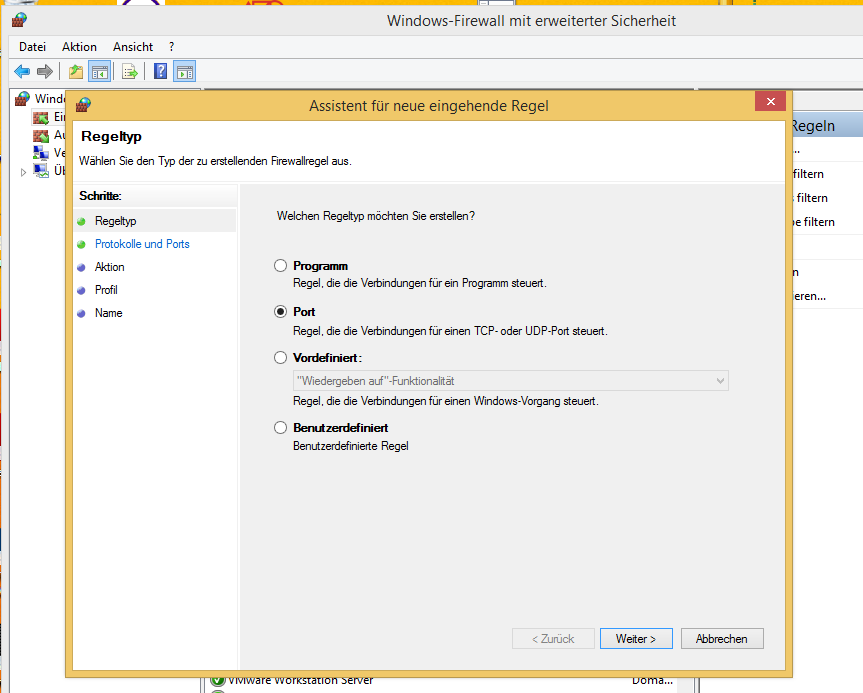Select the Windows-Firewall root node icon in the tree
This screenshot has height=693, width=863.
22,99
